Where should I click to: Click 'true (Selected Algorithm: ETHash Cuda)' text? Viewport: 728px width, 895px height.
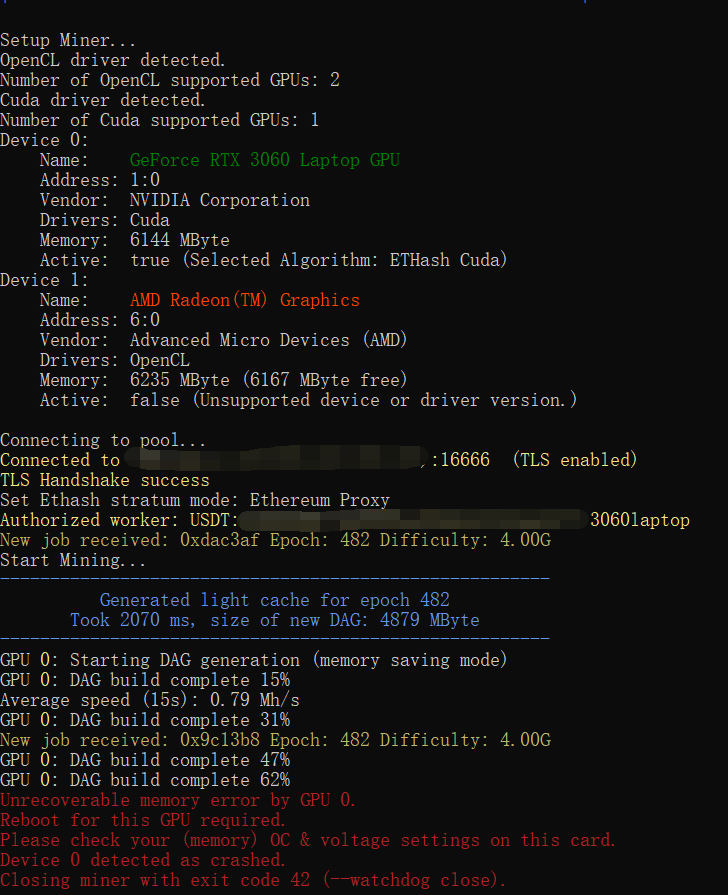coord(319,260)
